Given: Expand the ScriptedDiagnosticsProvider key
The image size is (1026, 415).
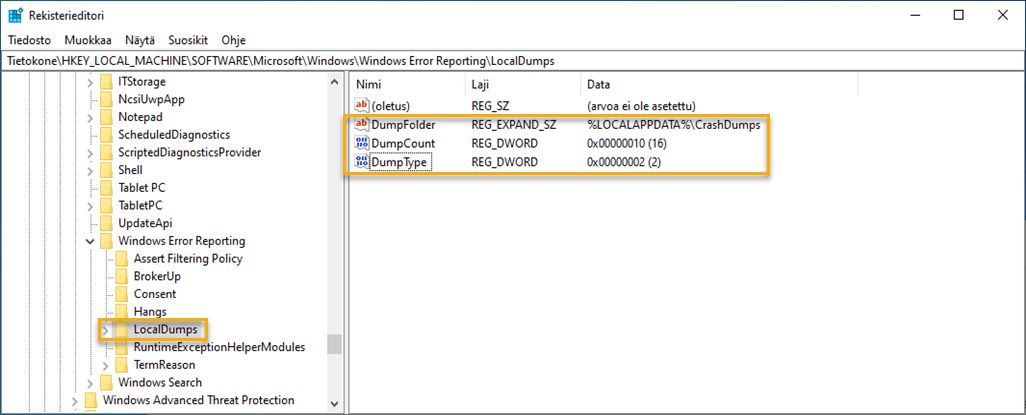Looking at the screenshot, I should [x=90, y=153].
